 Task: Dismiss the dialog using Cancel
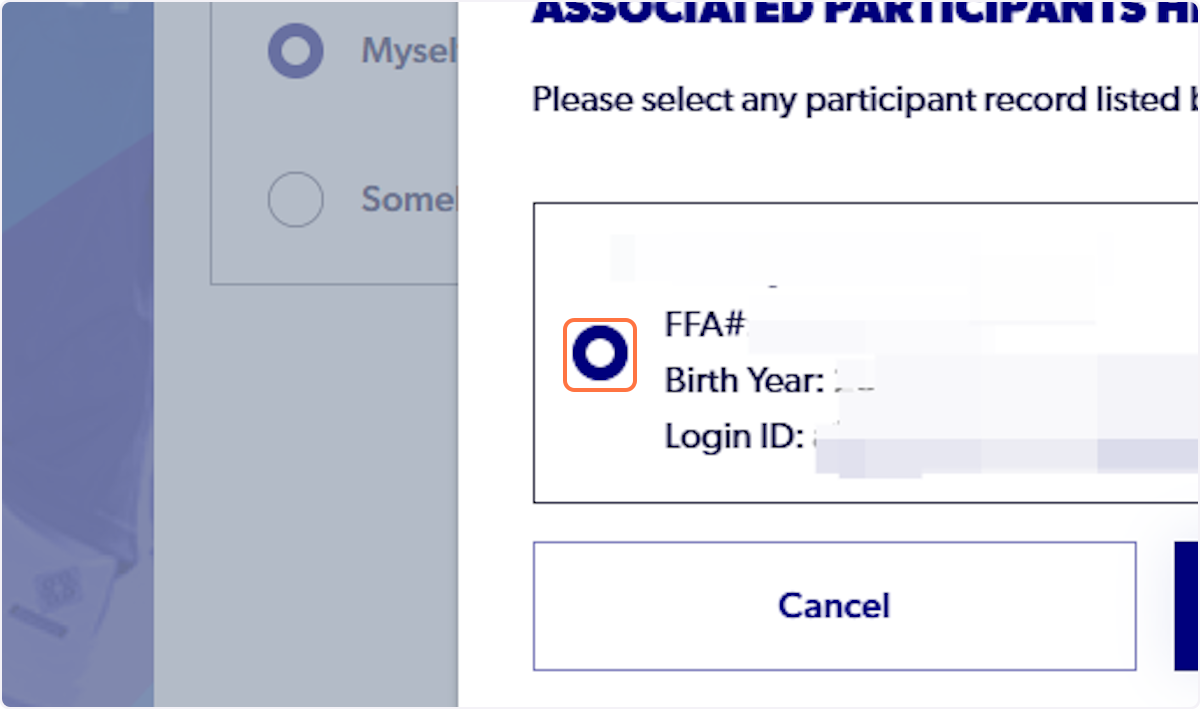(x=833, y=606)
